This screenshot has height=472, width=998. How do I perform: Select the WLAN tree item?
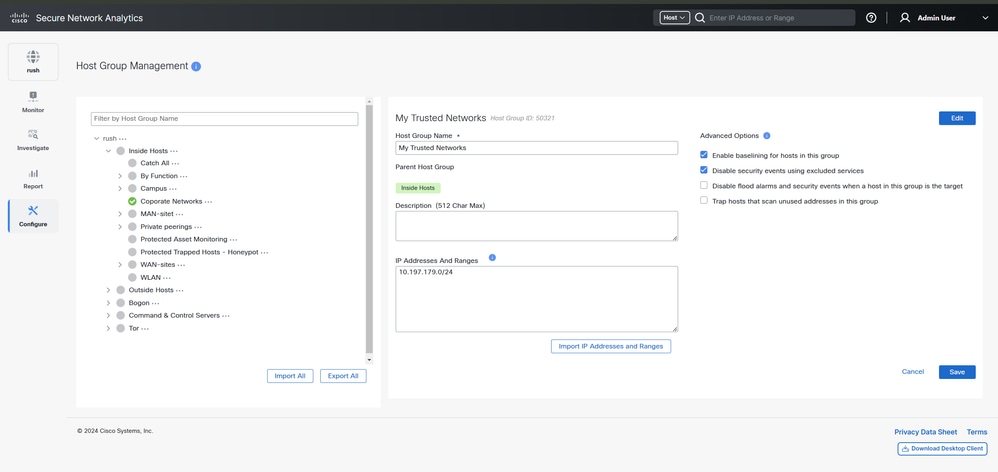click(150, 277)
